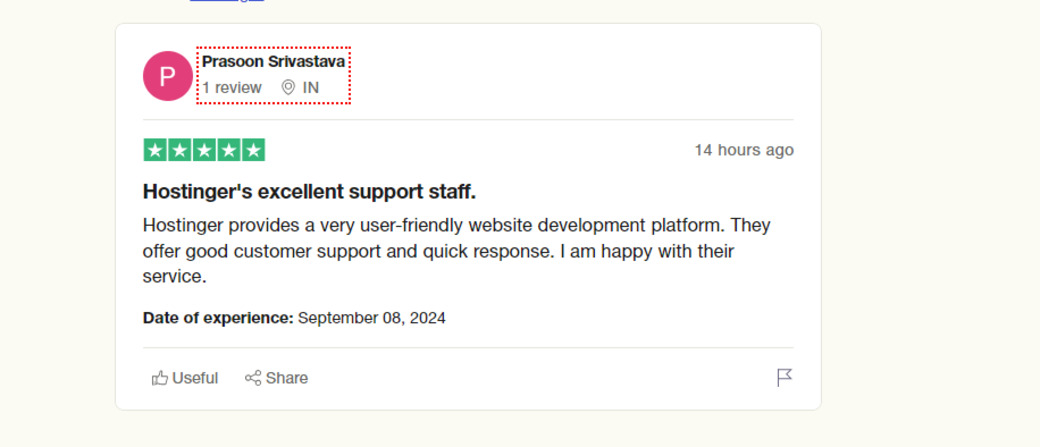The width and height of the screenshot is (1040, 447).
Task: Click the 'IN' country code text
Action: click(310, 88)
